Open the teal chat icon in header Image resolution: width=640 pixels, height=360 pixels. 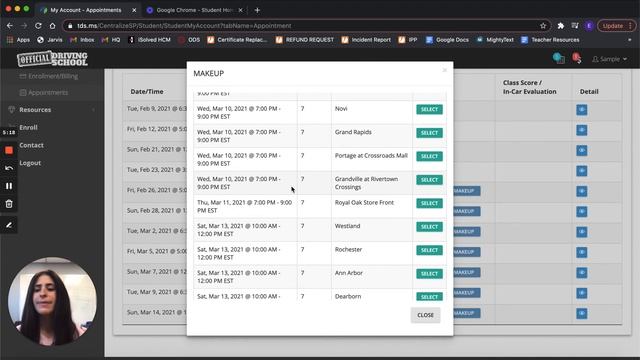[558, 58]
